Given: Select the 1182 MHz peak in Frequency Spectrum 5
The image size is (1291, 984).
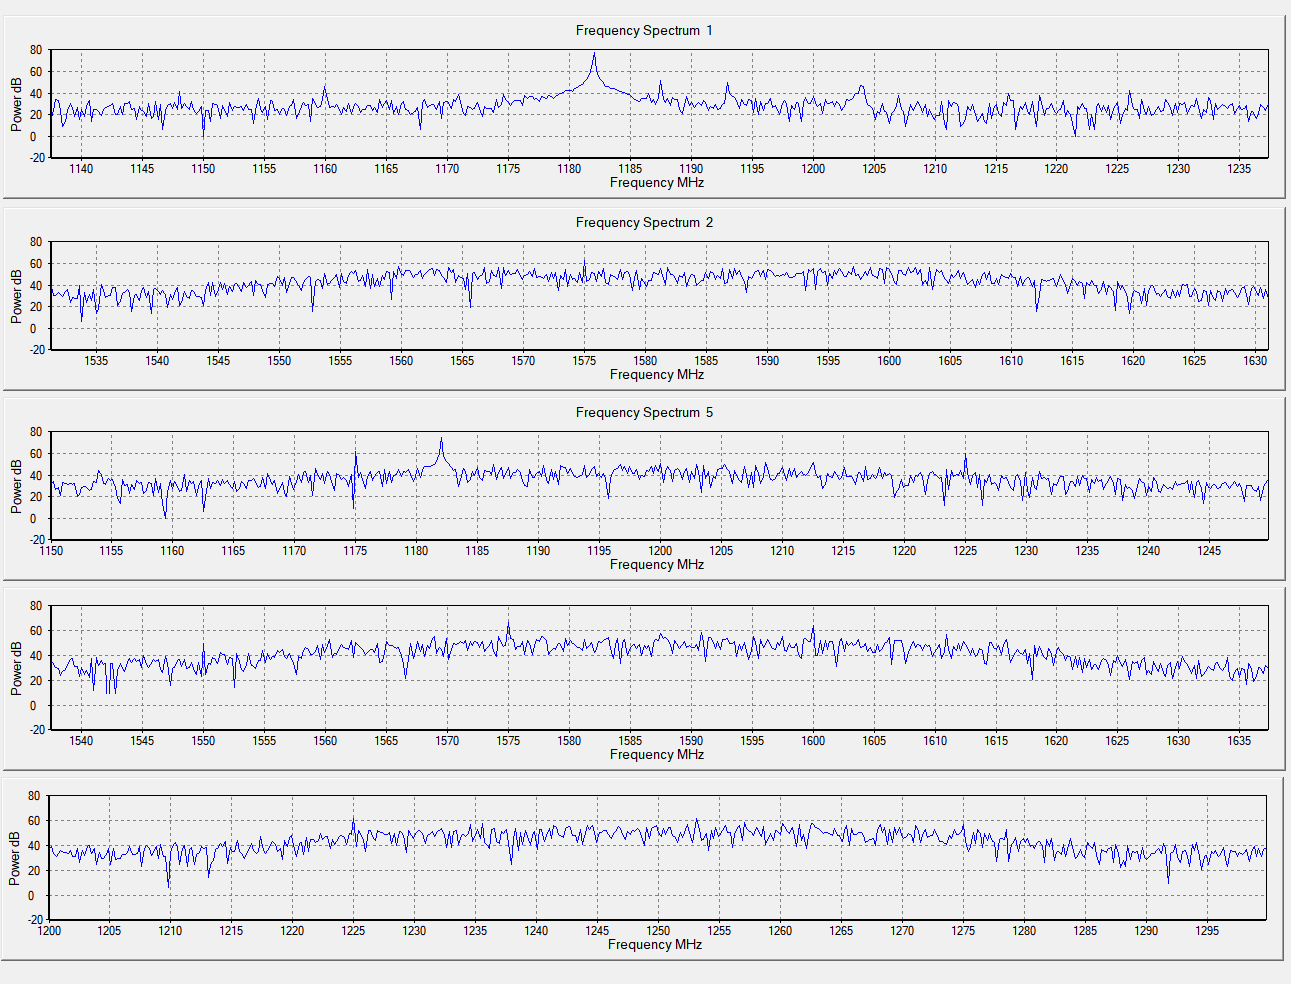Looking at the screenshot, I should click(x=441, y=441).
